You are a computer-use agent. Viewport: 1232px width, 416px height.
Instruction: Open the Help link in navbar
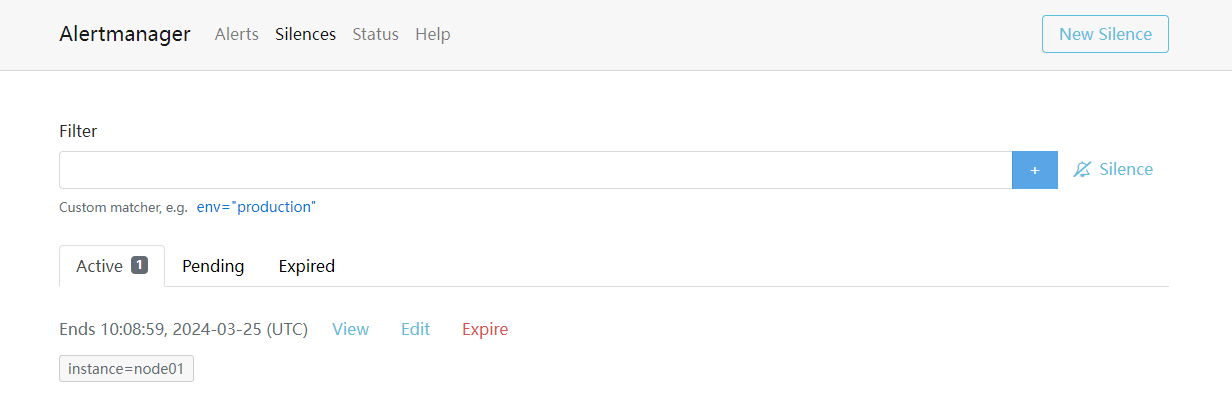click(x=433, y=34)
